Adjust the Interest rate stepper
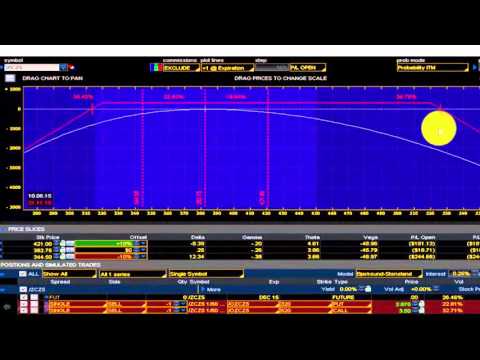 [475, 274]
